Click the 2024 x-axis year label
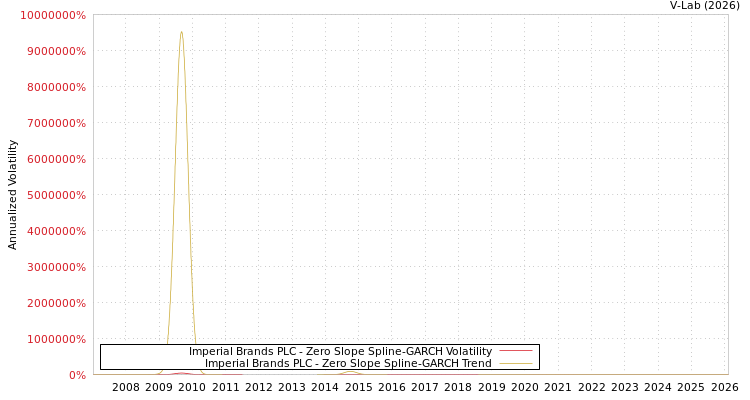The image size is (750, 400). tap(658, 388)
